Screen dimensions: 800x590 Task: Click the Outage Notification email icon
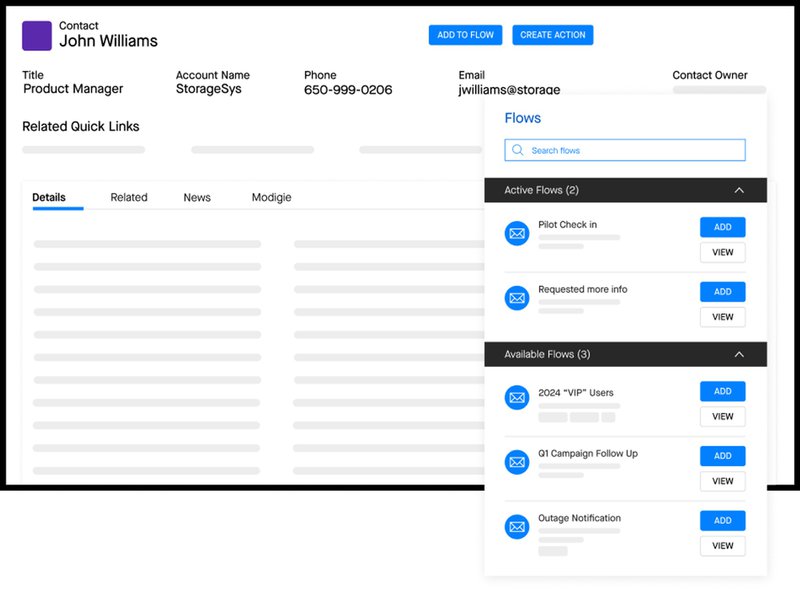tap(517, 527)
